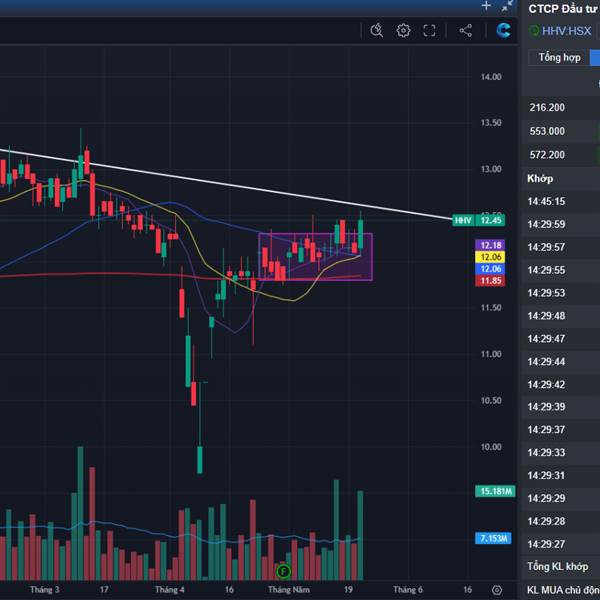Click the 216.200 volume value
The width and height of the screenshot is (600, 600).
pos(547,108)
